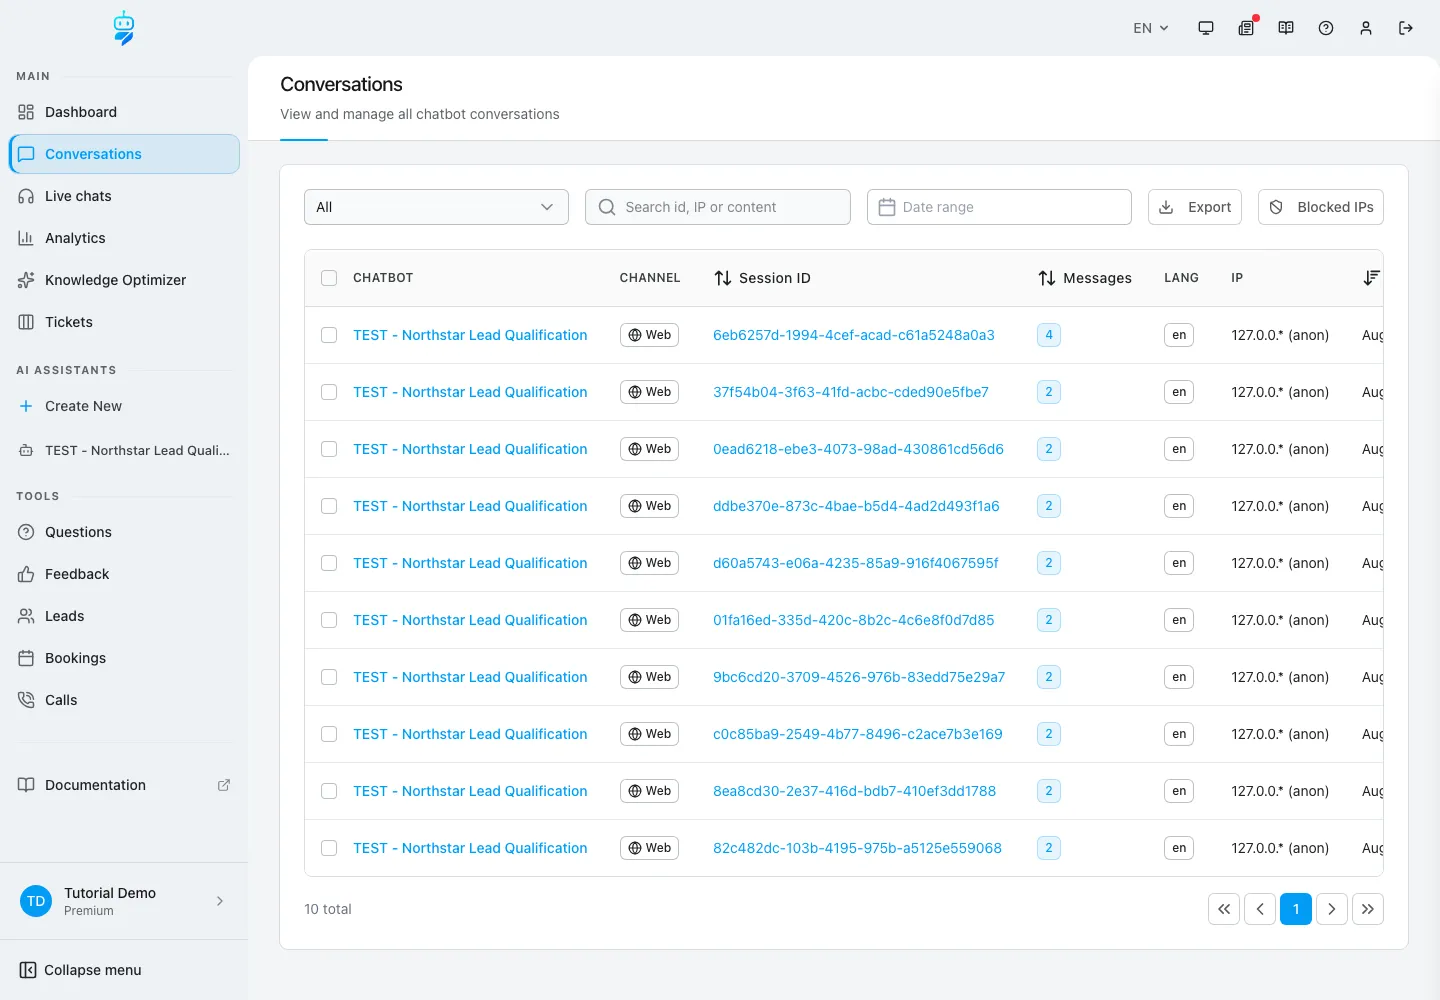Collapse the sidebar menu

coord(81,970)
